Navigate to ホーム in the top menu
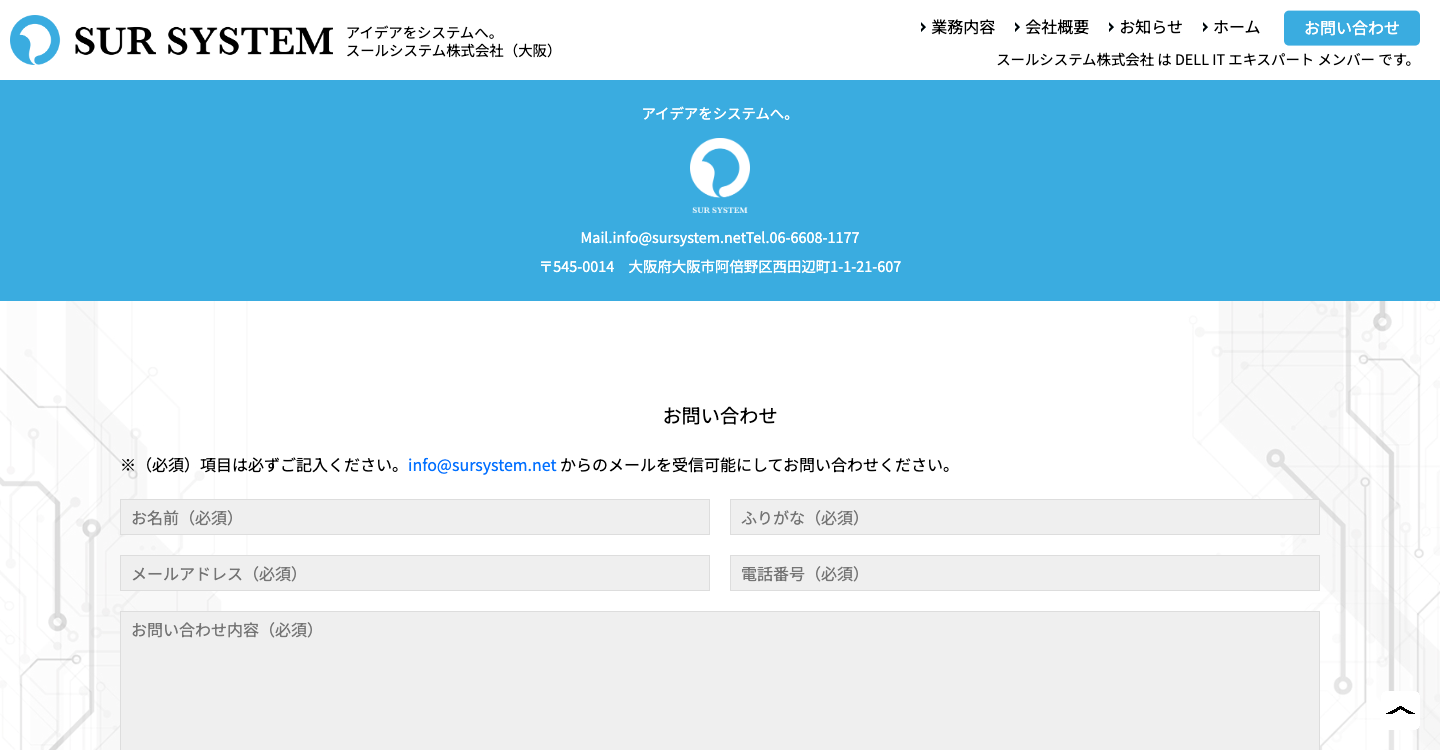Viewport: 1440px width, 750px height. [x=1237, y=27]
